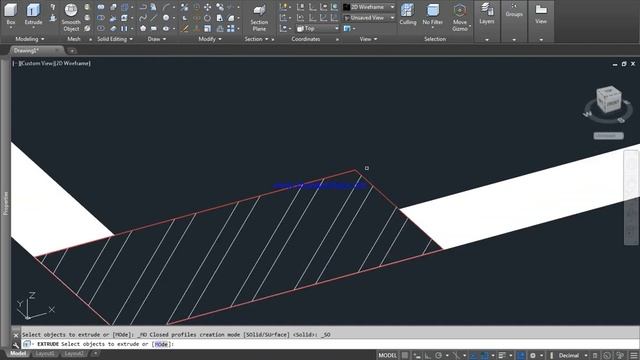This screenshot has height=360, width=640.
Task: Click the viewport label Custom View
Action: pos(36,63)
